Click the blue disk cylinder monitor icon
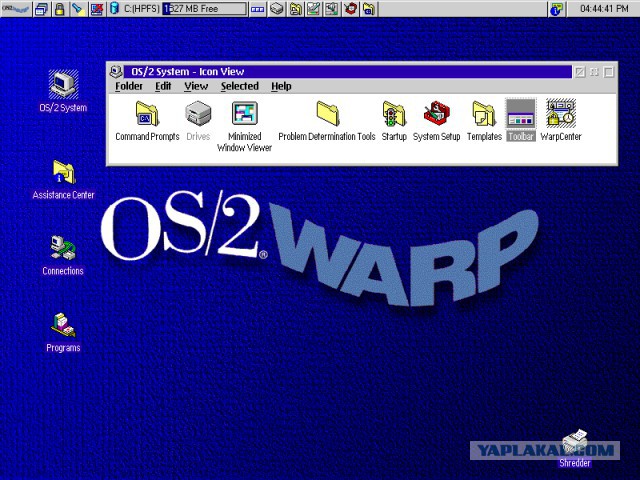640x480 pixels. (115, 9)
